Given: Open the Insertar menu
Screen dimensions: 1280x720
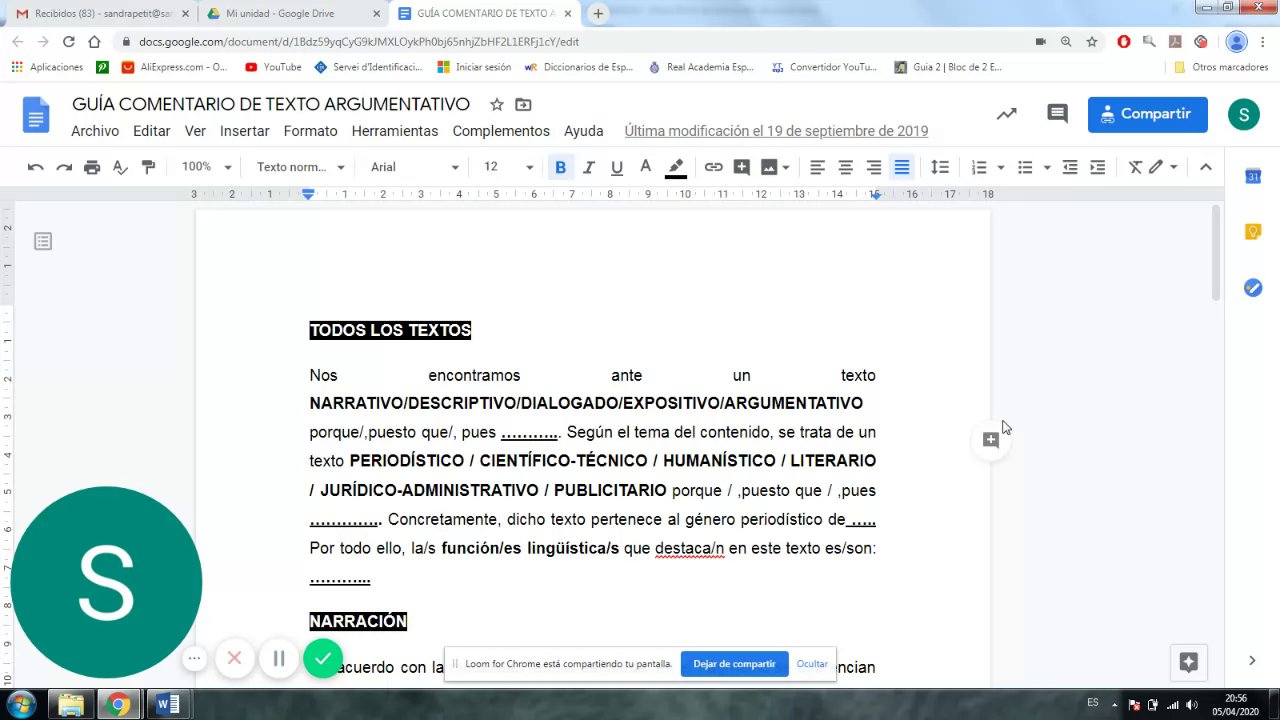Looking at the screenshot, I should 245,131.
